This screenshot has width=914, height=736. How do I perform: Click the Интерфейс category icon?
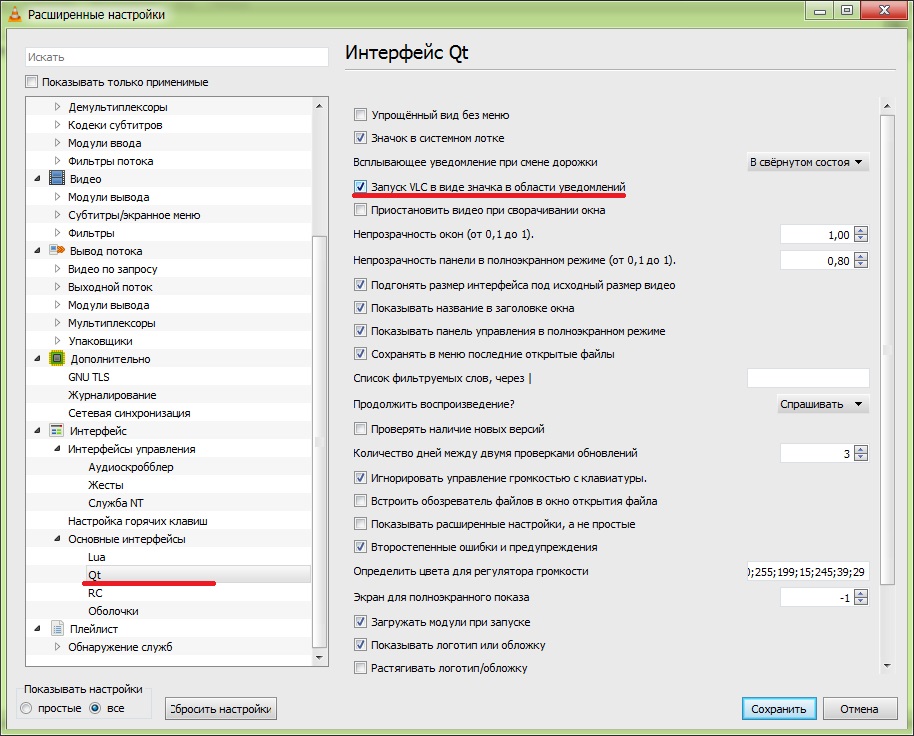point(57,431)
